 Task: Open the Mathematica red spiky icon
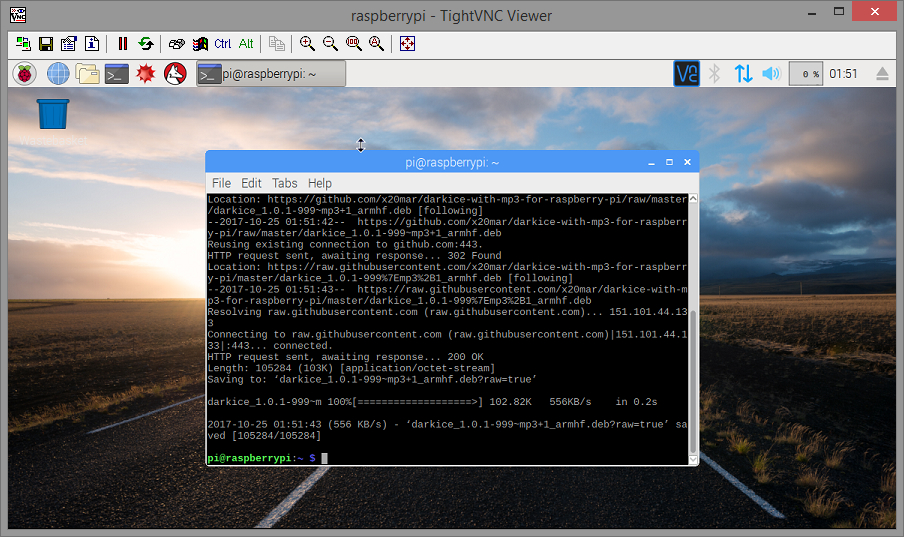tap(146, 74)
